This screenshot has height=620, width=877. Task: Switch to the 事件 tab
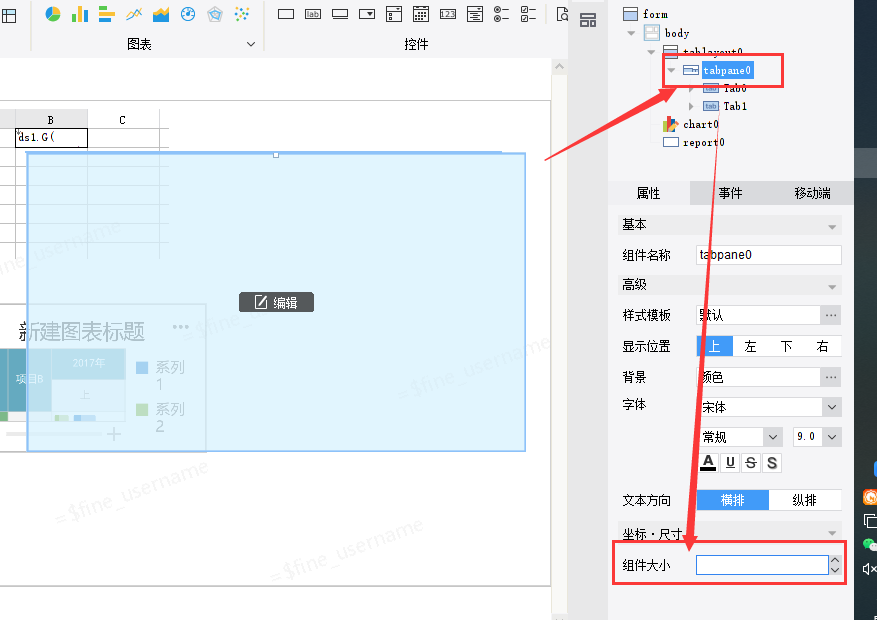pyautogui.click(x=730, y=193)
